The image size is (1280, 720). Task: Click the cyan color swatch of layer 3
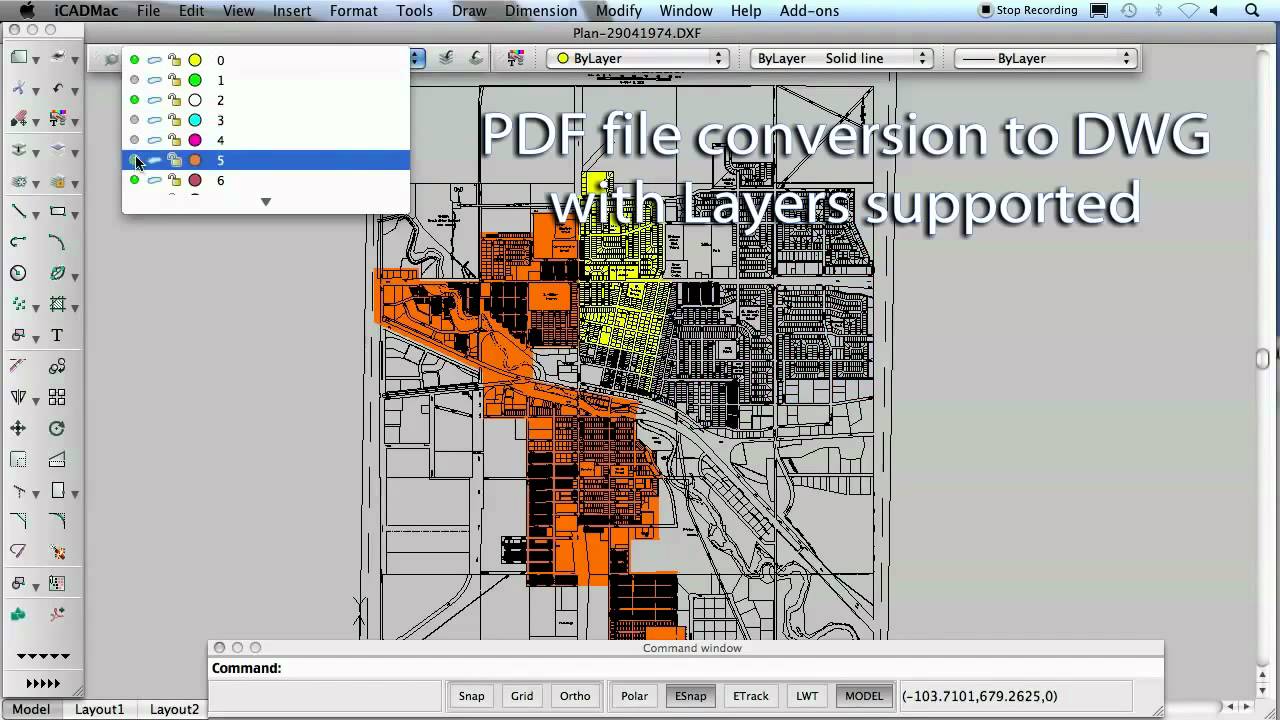click(195, 120)
